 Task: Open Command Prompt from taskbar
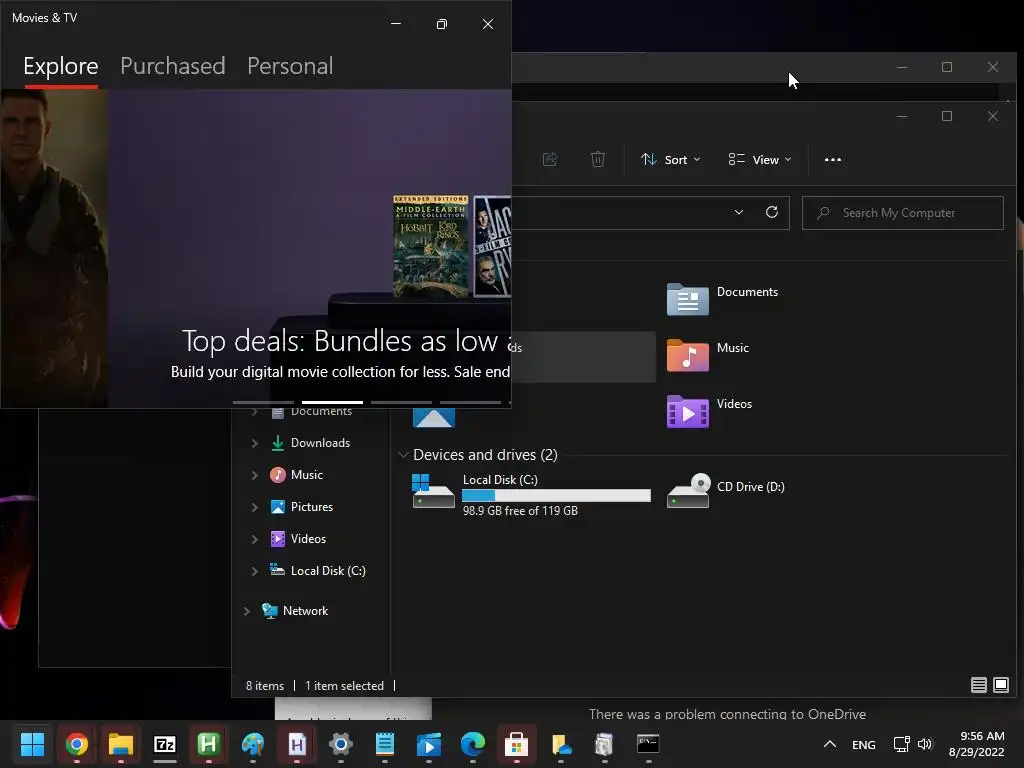tap(648, 744)
